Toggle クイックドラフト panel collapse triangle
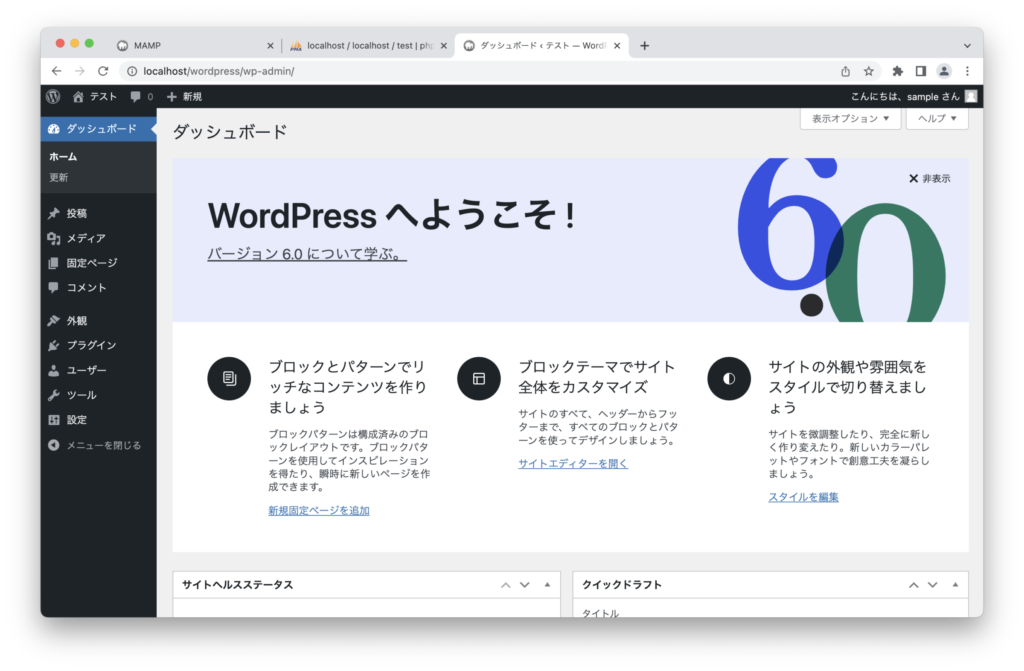The width and height of the screenshot is (1024, 671). [x=955, y=585]
